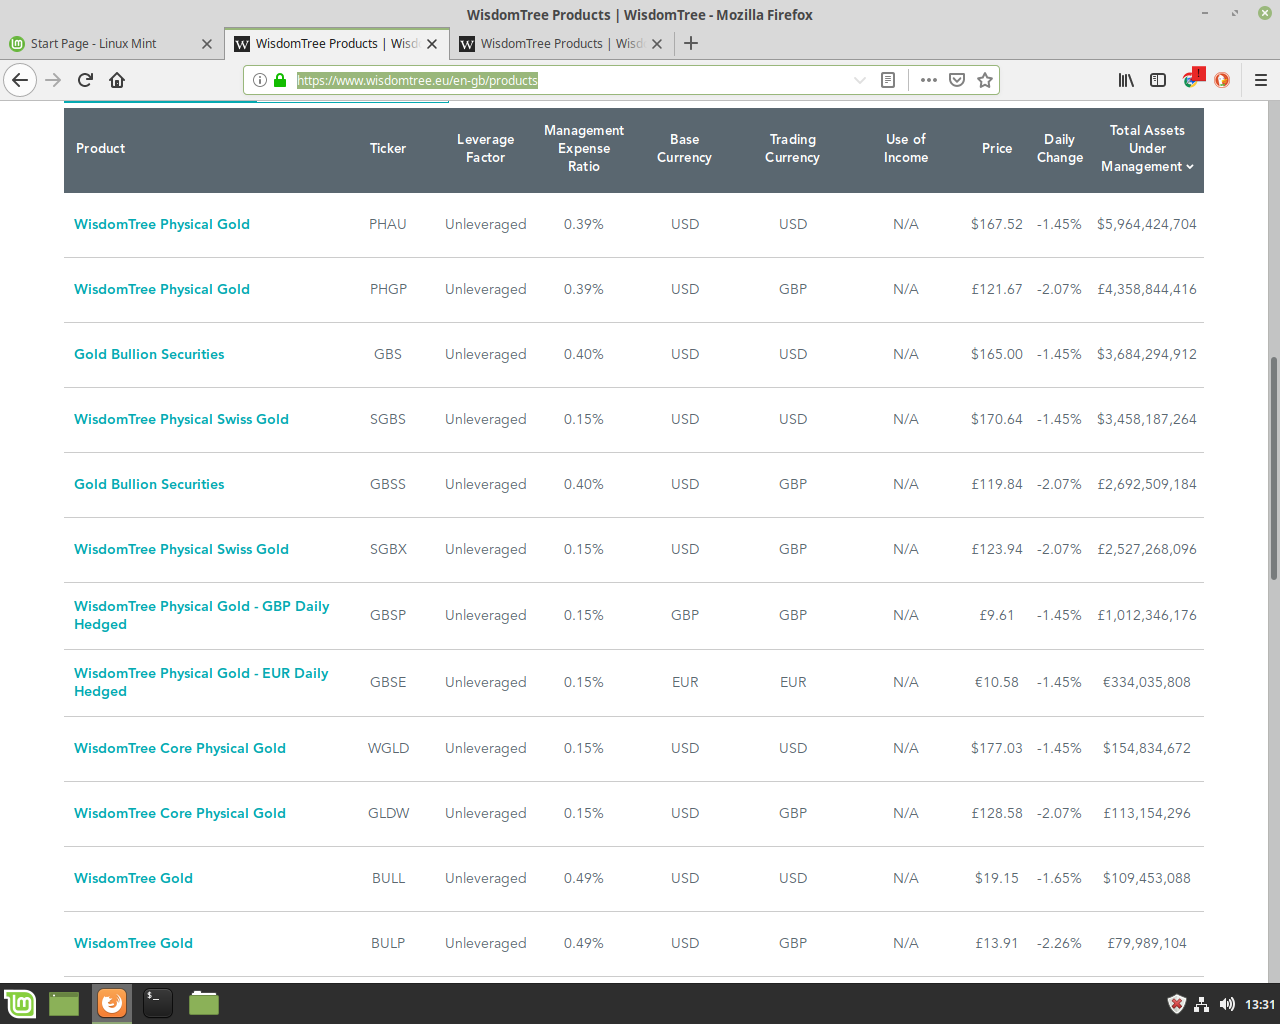Click the $5,964,424,704 assets value
The image size is (1280, 1024).
(x=1147, y=224)
